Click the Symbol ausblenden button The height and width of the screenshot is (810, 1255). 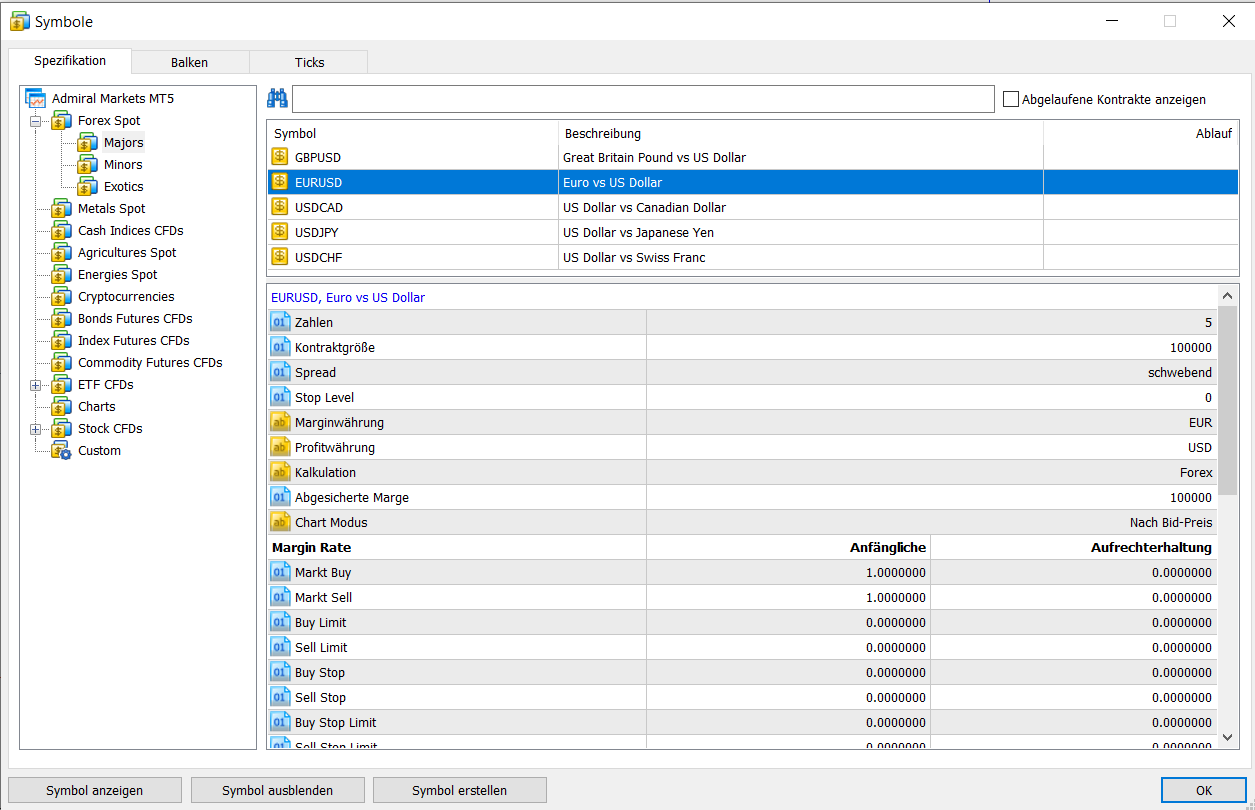pyautogui.click(x=277, y=790)
